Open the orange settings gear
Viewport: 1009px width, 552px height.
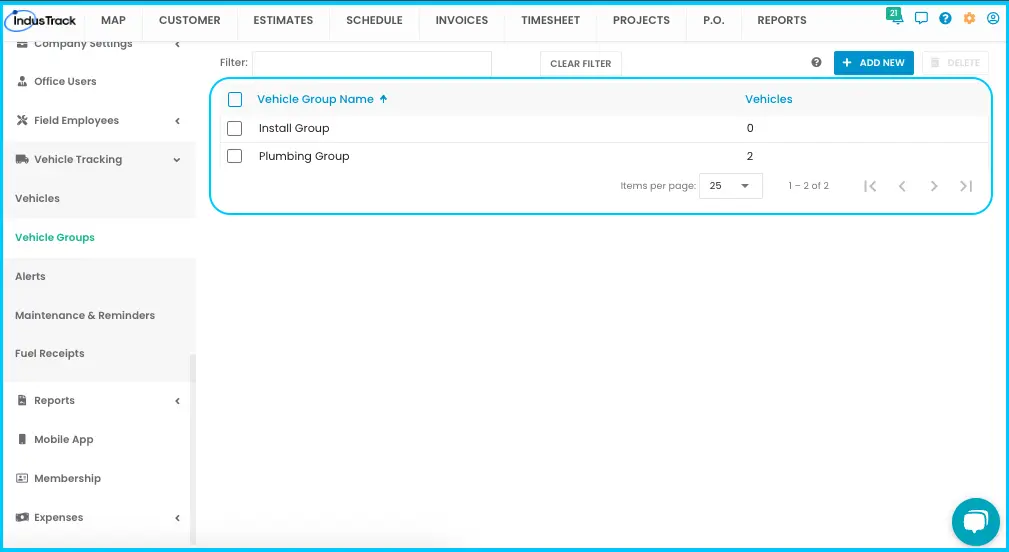tap(969, 18)
